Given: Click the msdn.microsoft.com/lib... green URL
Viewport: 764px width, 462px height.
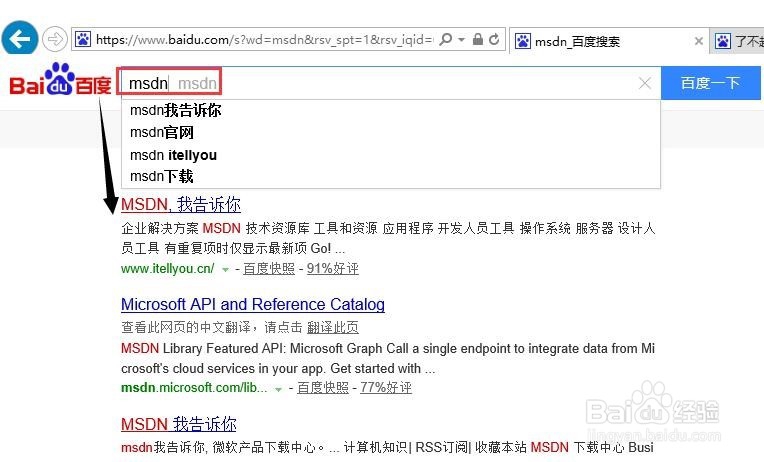Looking at the screenshot, I should coord(194,388).
